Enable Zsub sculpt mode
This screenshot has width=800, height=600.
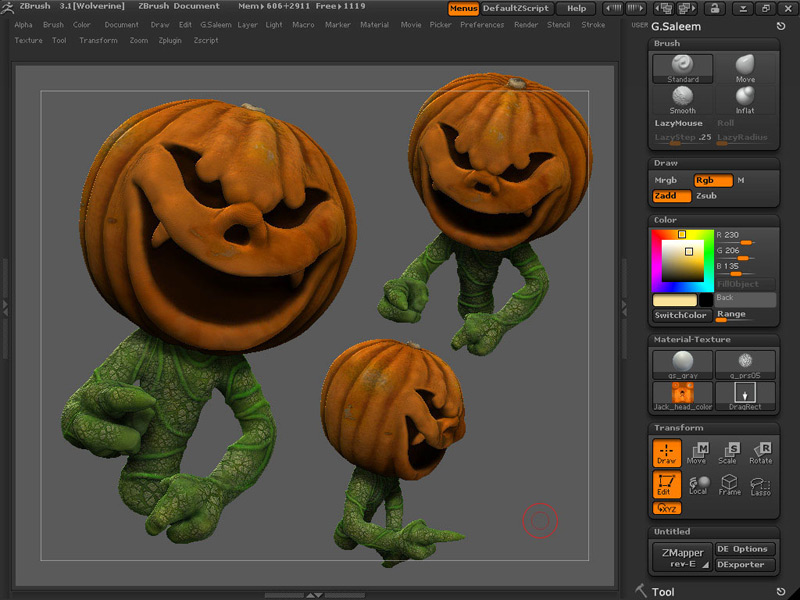pyautogui.click(x=707, y=196)
